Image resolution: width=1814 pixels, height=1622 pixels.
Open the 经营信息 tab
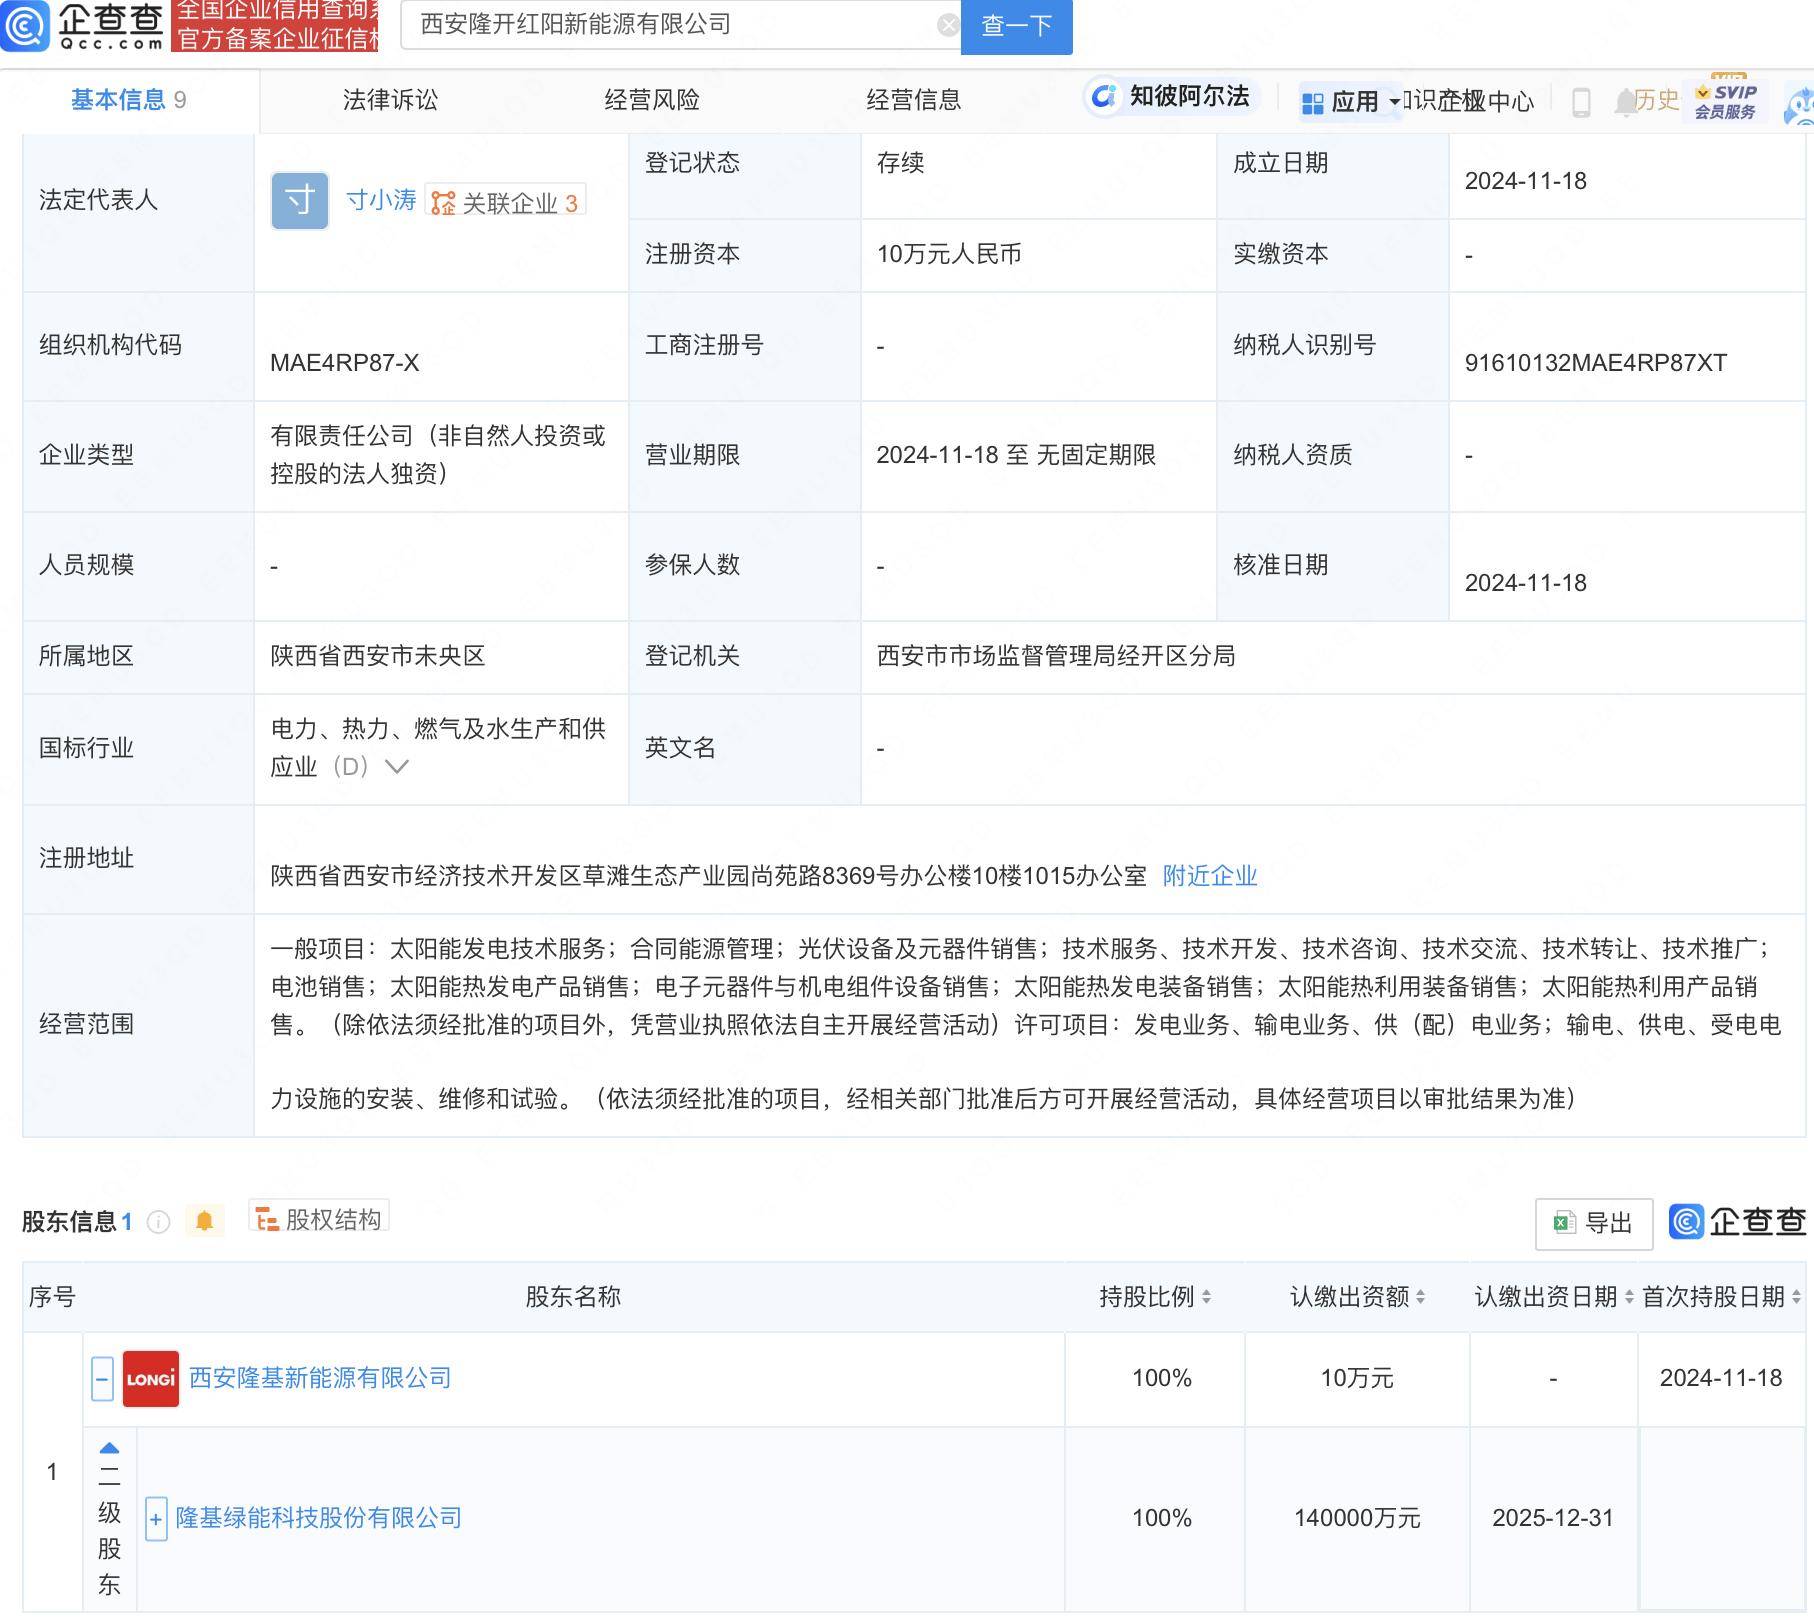[x=914, y=100]
